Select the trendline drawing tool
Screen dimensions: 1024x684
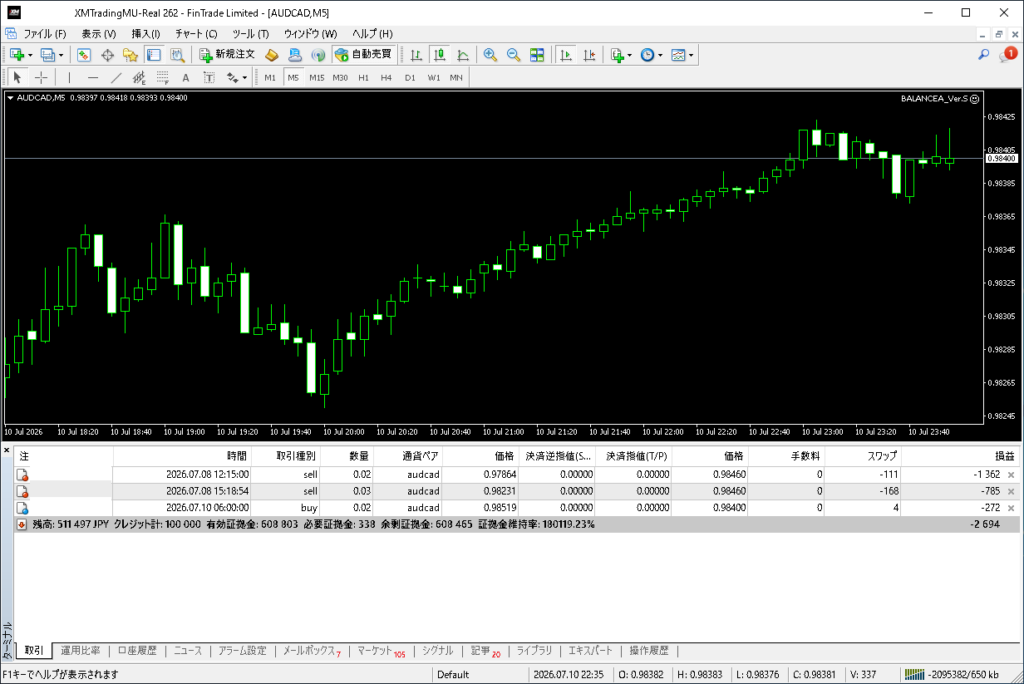(116, 78)
